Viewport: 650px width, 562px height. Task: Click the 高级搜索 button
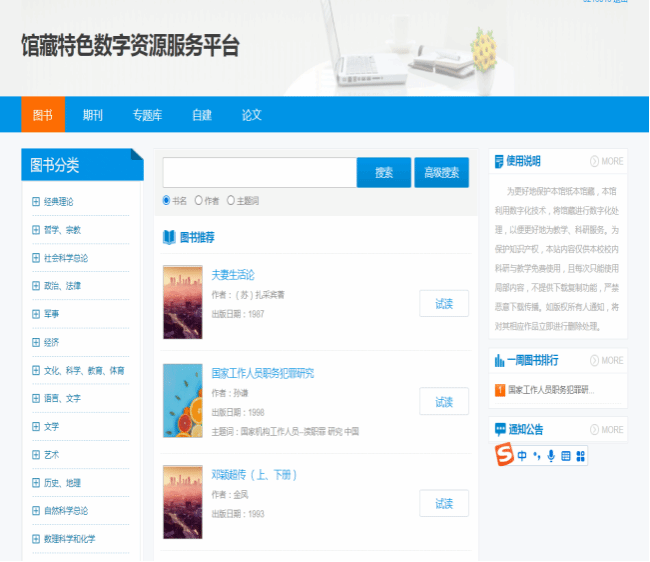441,173
